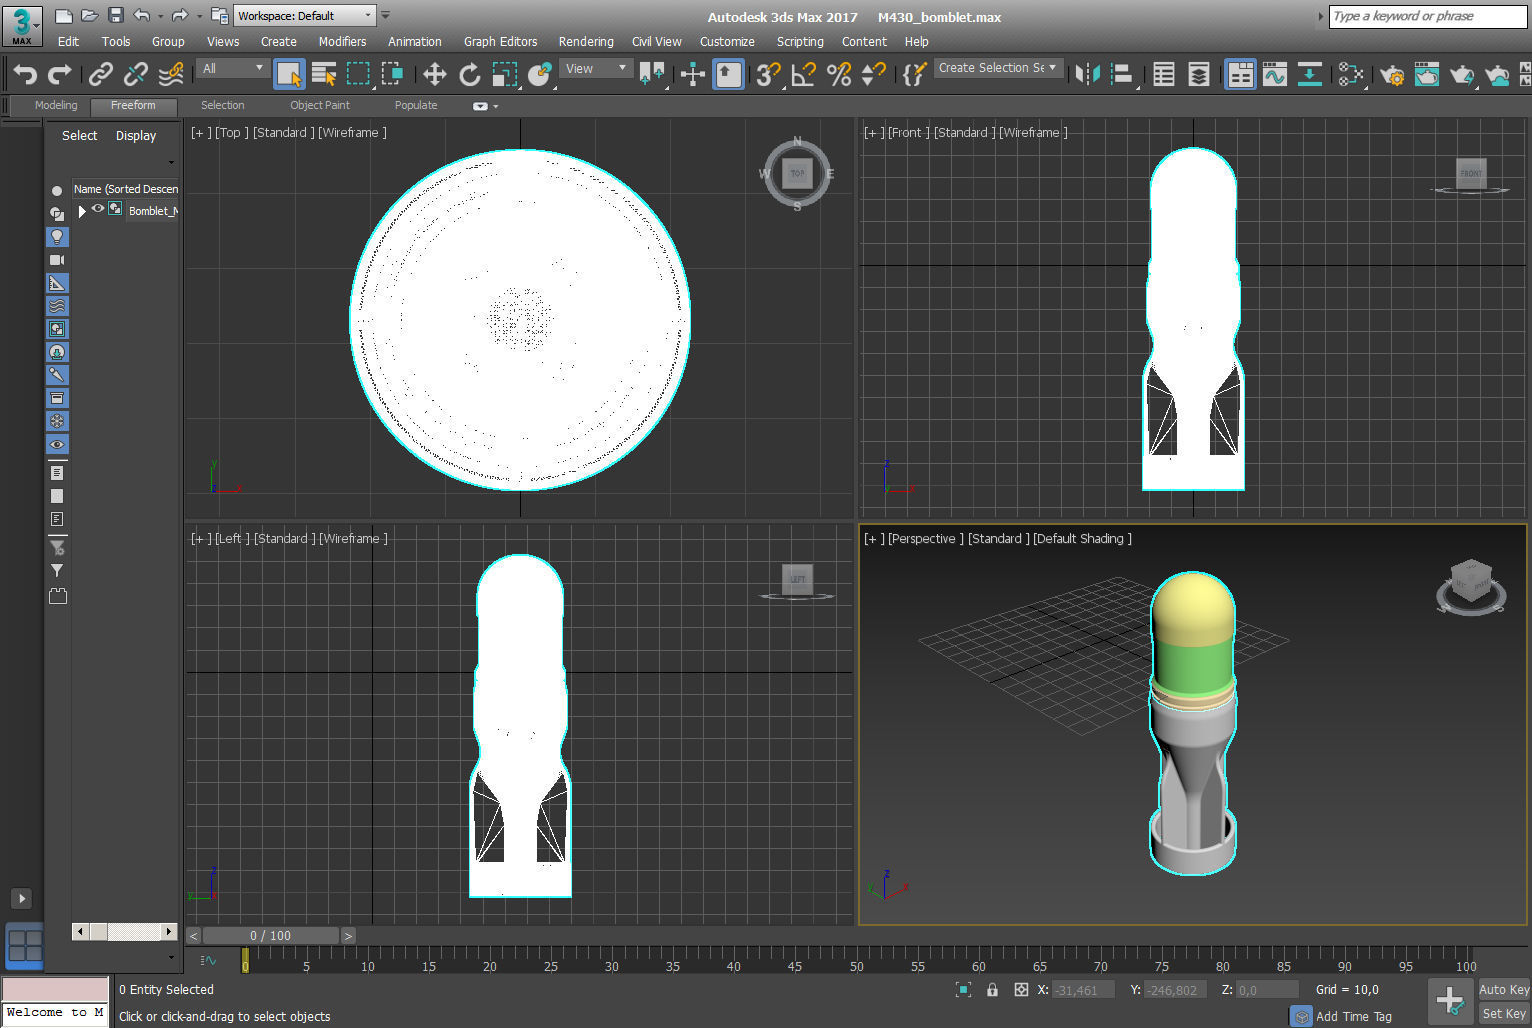Click the time slider 0 / 100 thumb
Screen dimensions: 1532x1028
pos(270,936)
